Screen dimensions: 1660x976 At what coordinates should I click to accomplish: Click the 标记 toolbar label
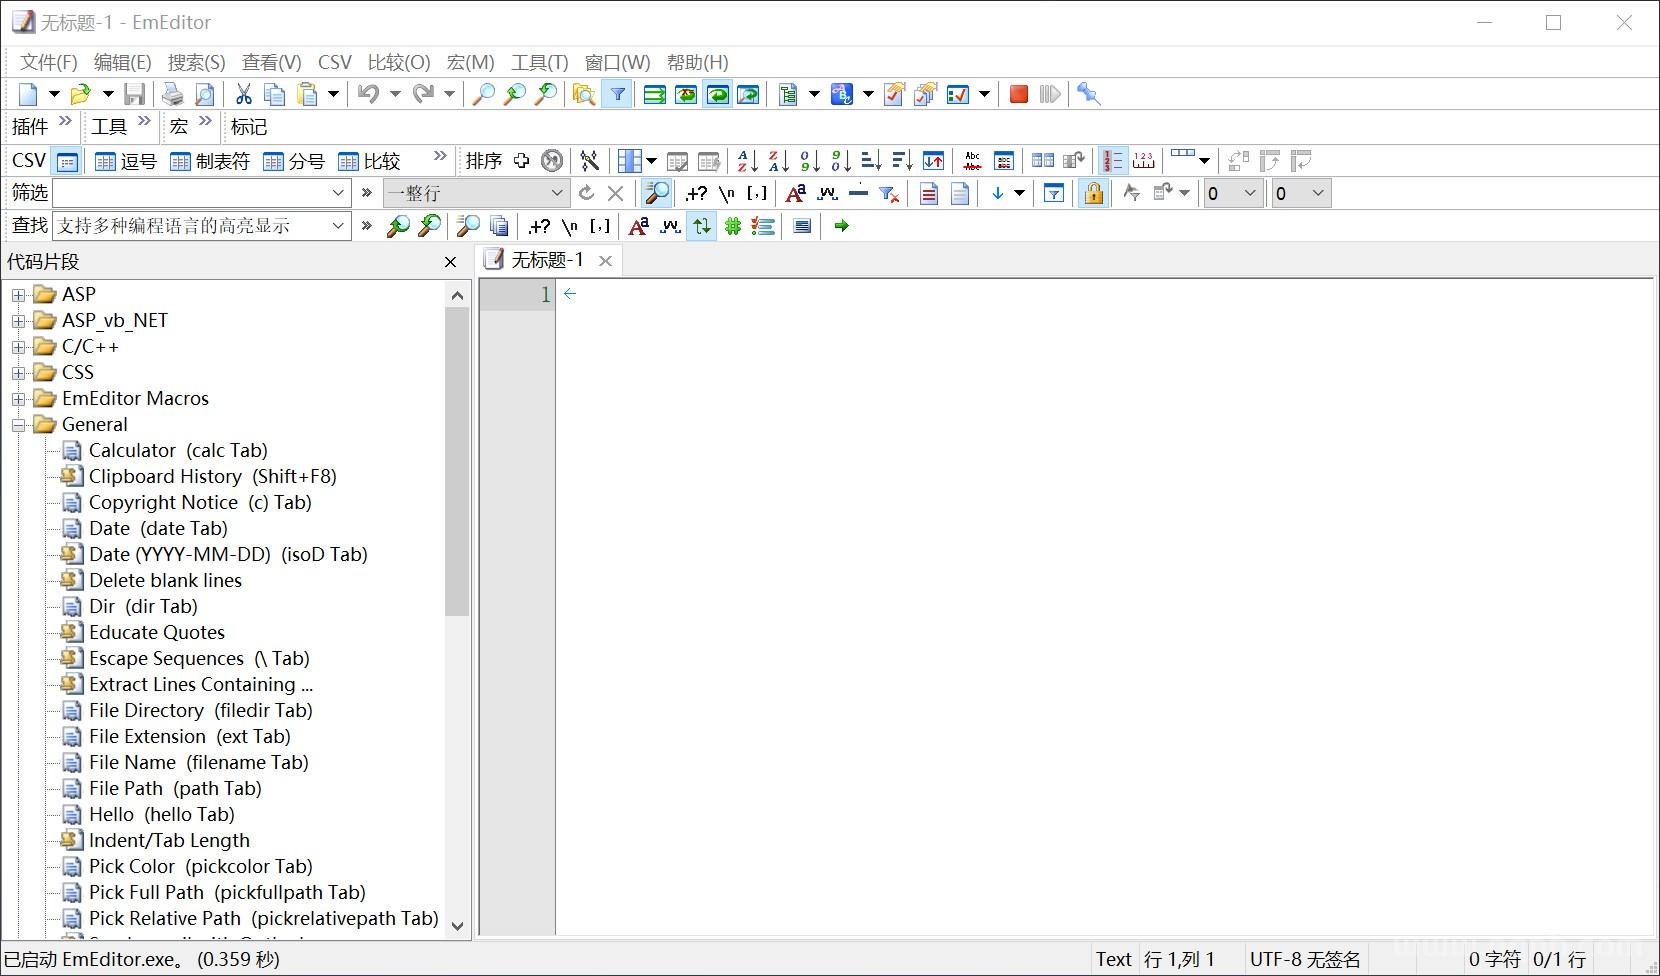pos(249,127)
